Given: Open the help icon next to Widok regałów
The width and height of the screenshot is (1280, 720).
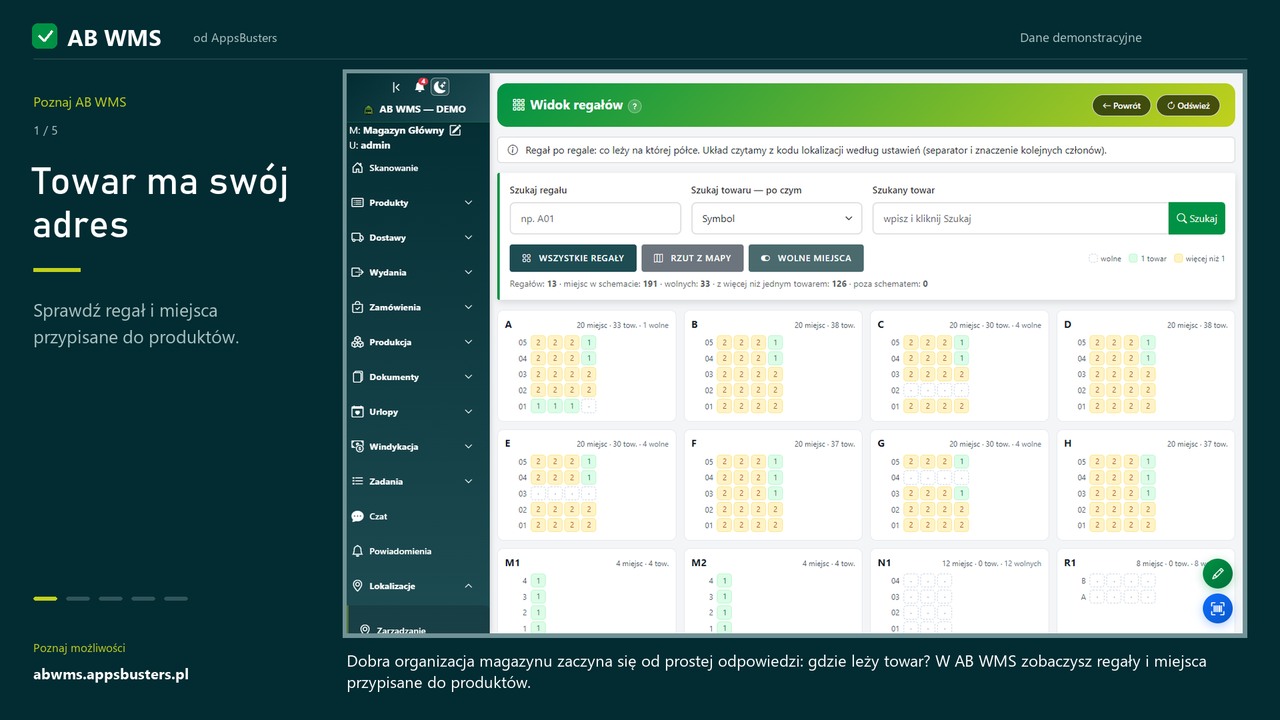Looking at the screenshot, I should click(635, 106).
